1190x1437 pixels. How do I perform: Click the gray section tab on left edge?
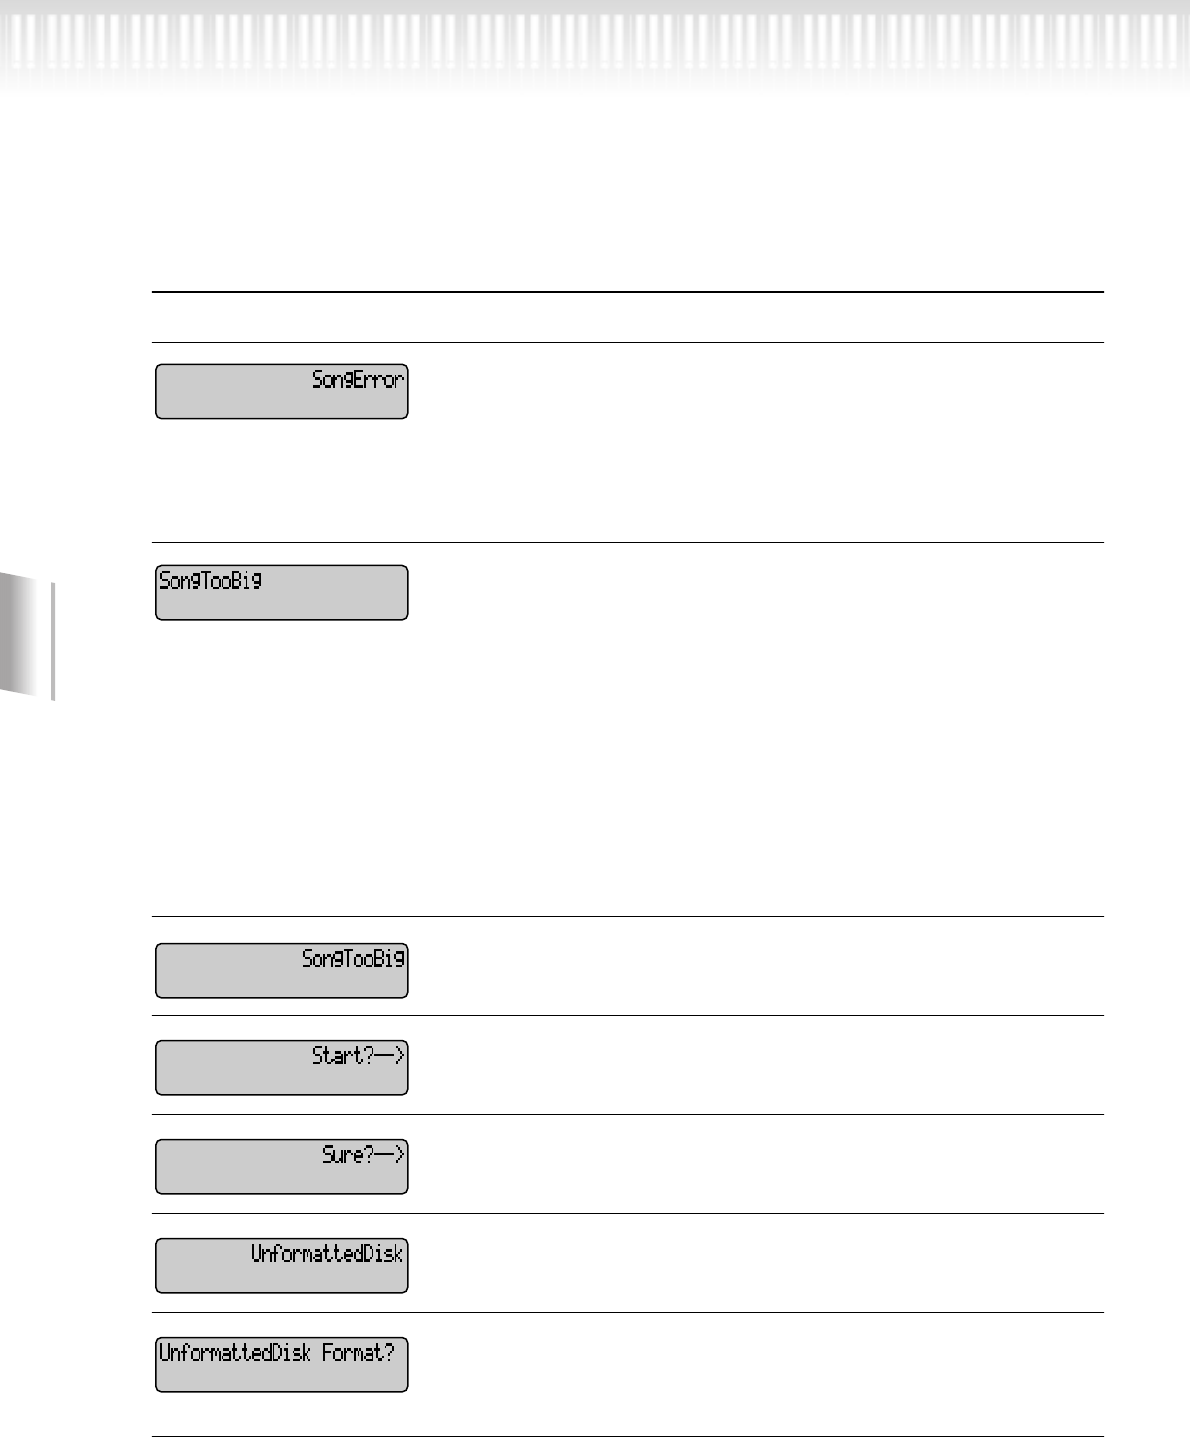tap(27, 637)
